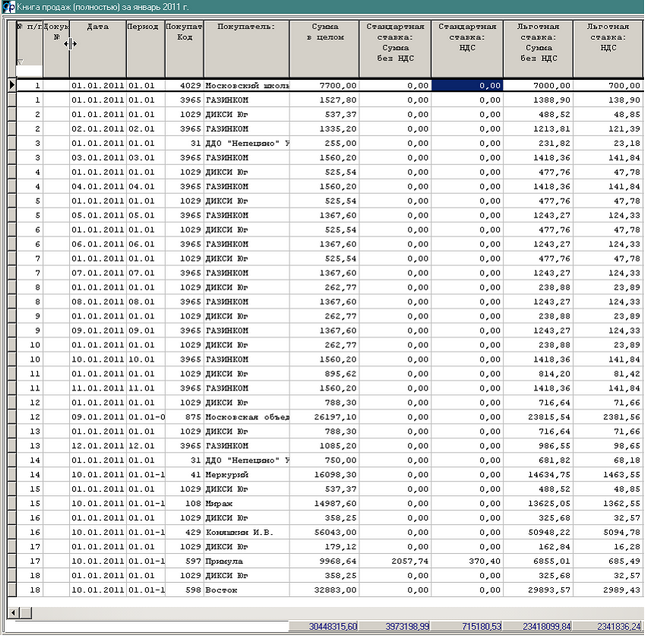Click the date cell 02.01.2011
The height and width of the screenshot is (636, 645).
pyautogui.click(x=98, y=129)
